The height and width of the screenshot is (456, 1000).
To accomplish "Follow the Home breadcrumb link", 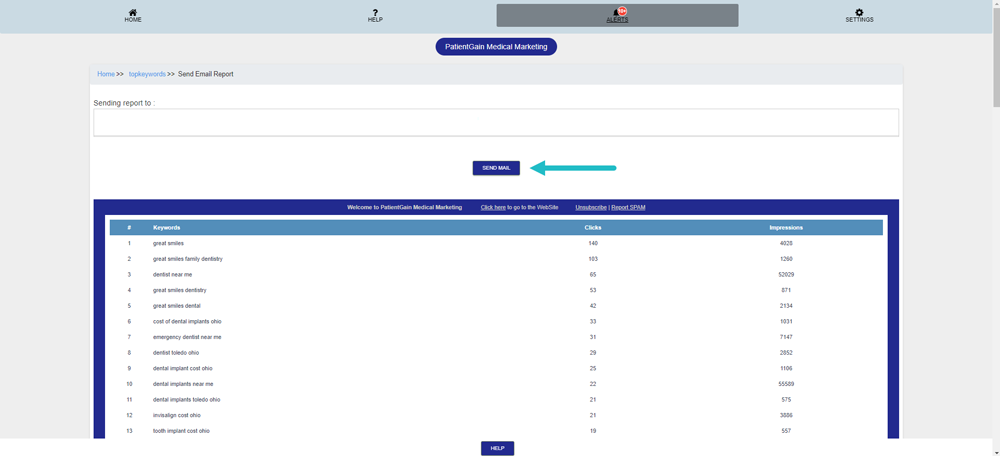I will point(106,74).
